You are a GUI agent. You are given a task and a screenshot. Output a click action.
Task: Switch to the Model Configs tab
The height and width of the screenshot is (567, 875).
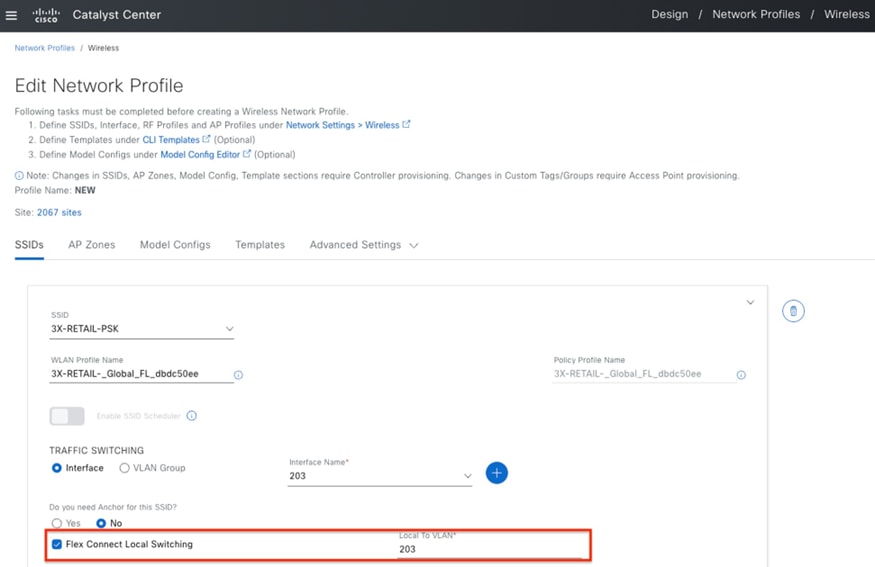point(175,245)
